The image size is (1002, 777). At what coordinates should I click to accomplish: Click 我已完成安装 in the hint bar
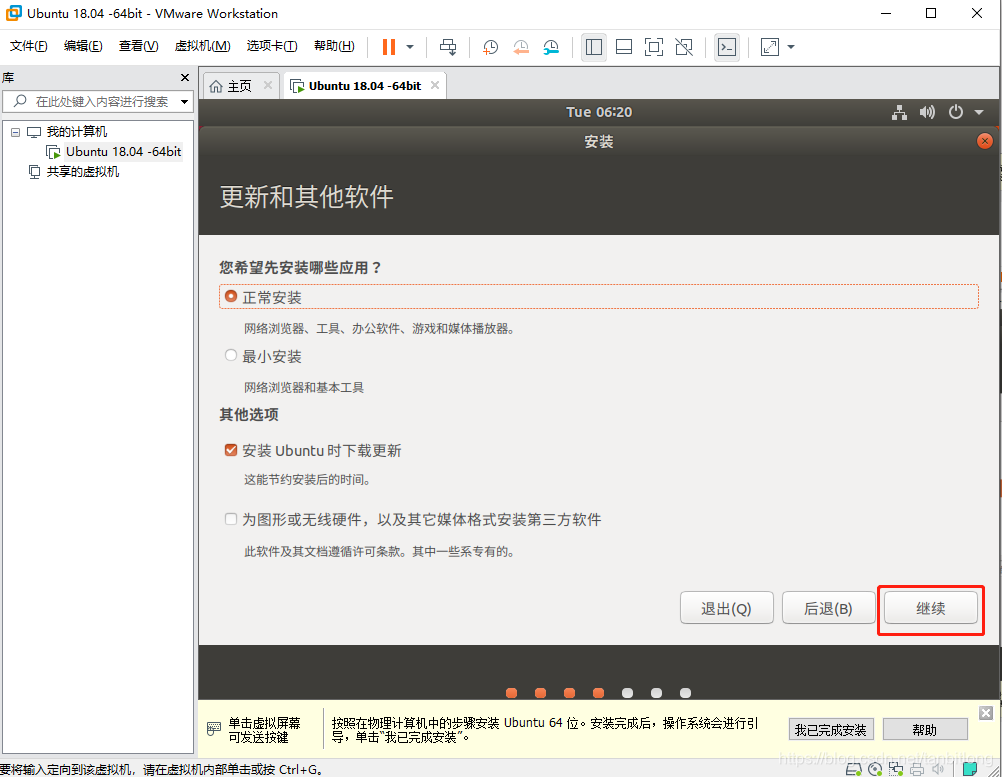tap(831, 729)
